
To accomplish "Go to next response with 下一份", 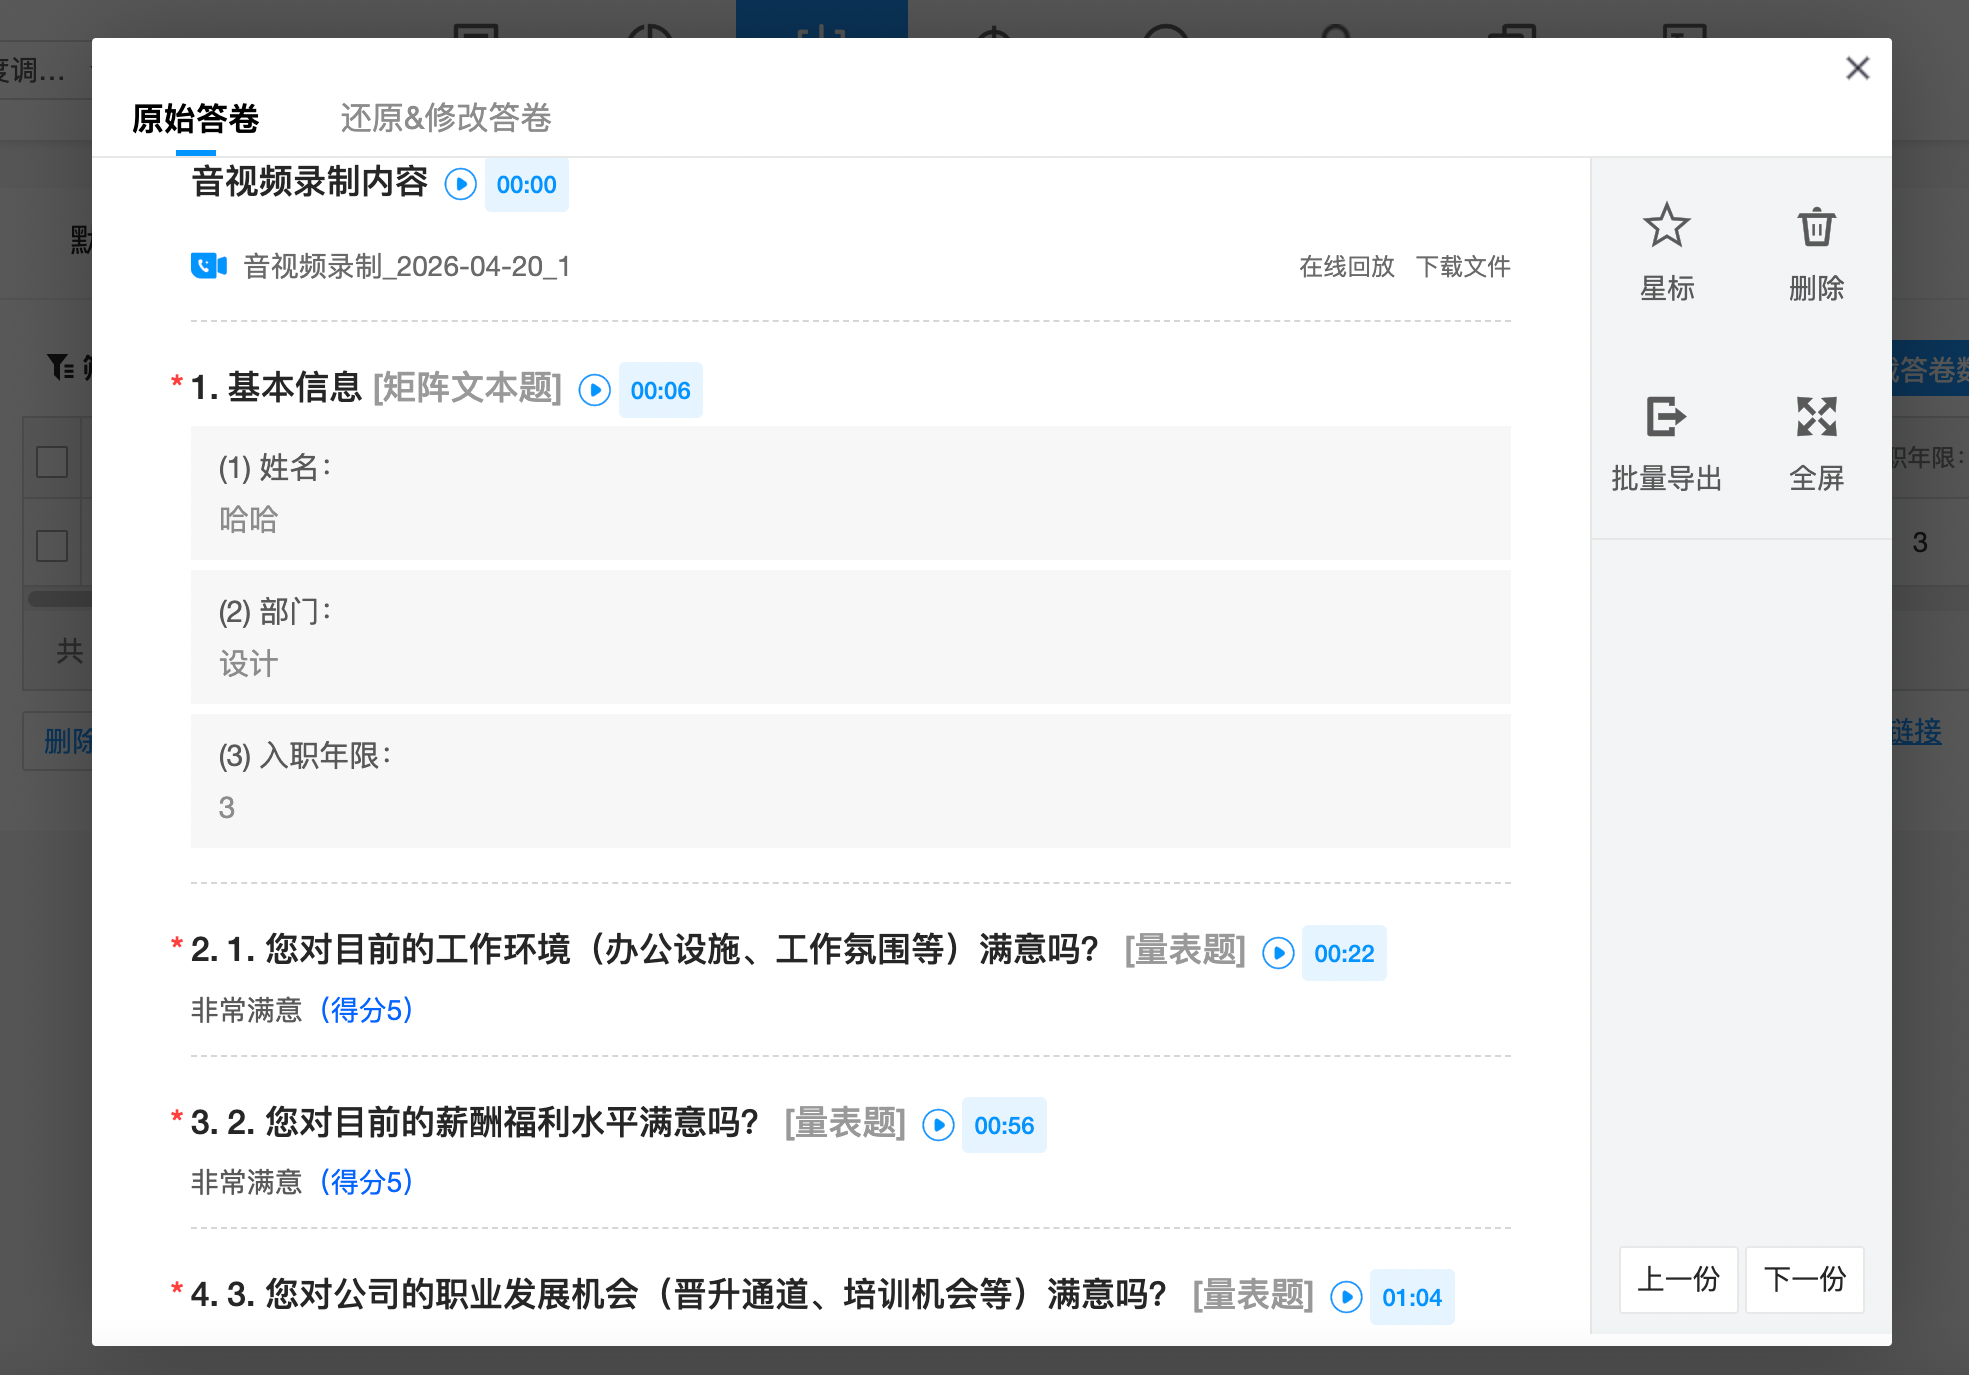I will coord(1804,1280).
